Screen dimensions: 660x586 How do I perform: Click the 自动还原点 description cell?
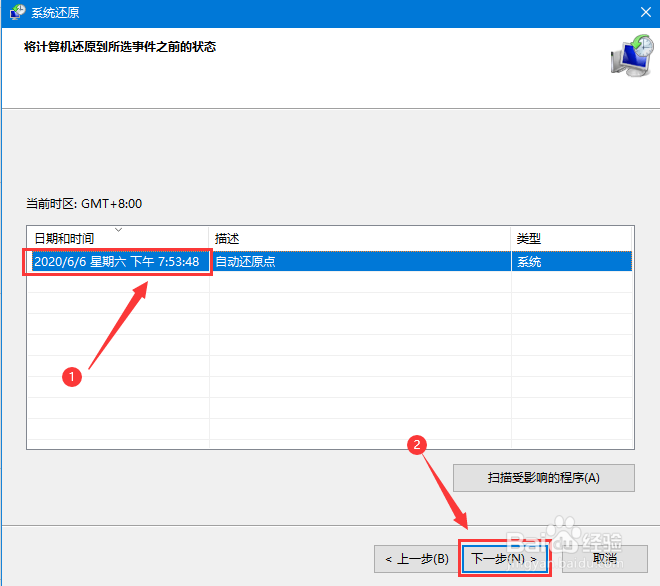tap(245, 261)
